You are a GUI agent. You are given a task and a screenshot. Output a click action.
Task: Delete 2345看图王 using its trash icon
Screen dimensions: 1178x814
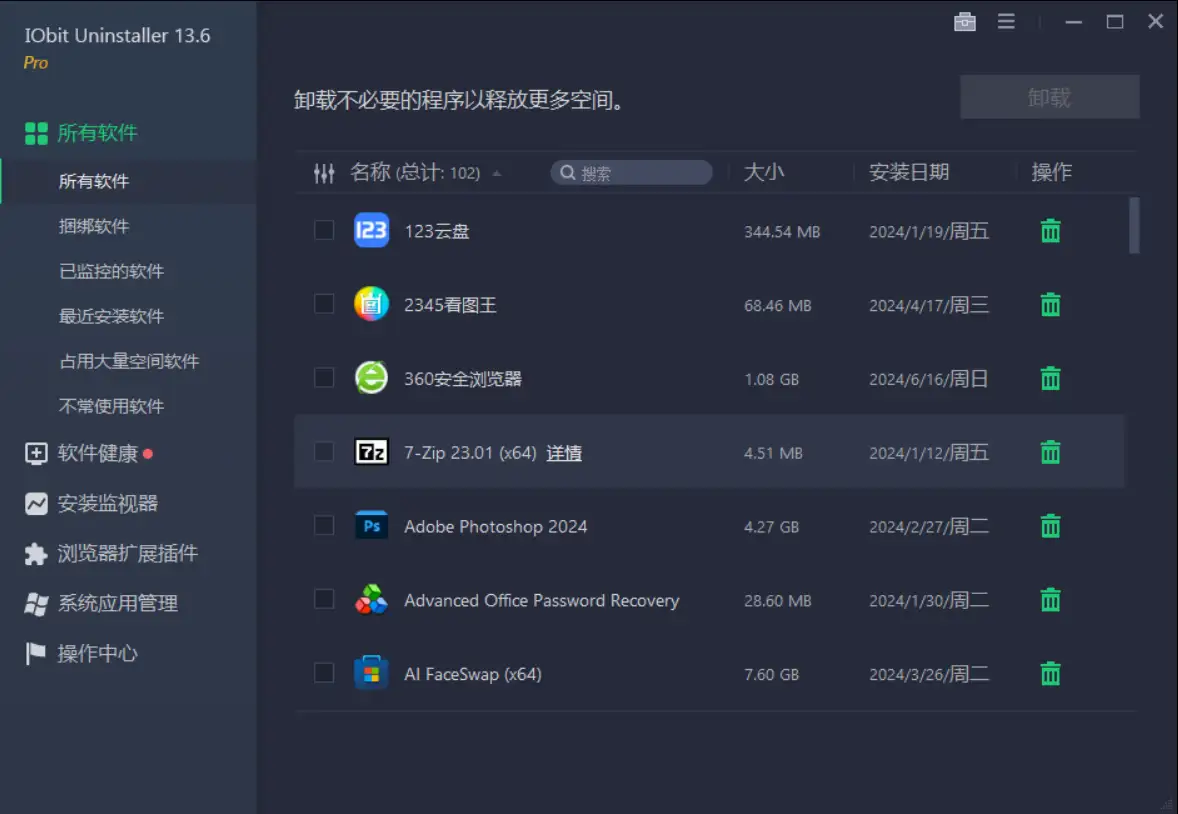pos(1050,305)
